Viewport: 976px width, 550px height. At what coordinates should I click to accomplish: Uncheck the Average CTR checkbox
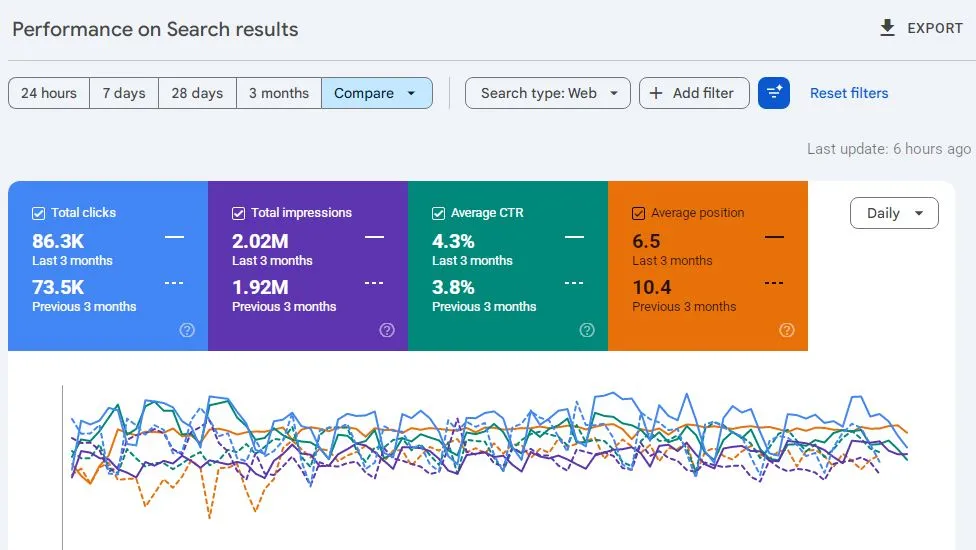[x=438, y=213]
